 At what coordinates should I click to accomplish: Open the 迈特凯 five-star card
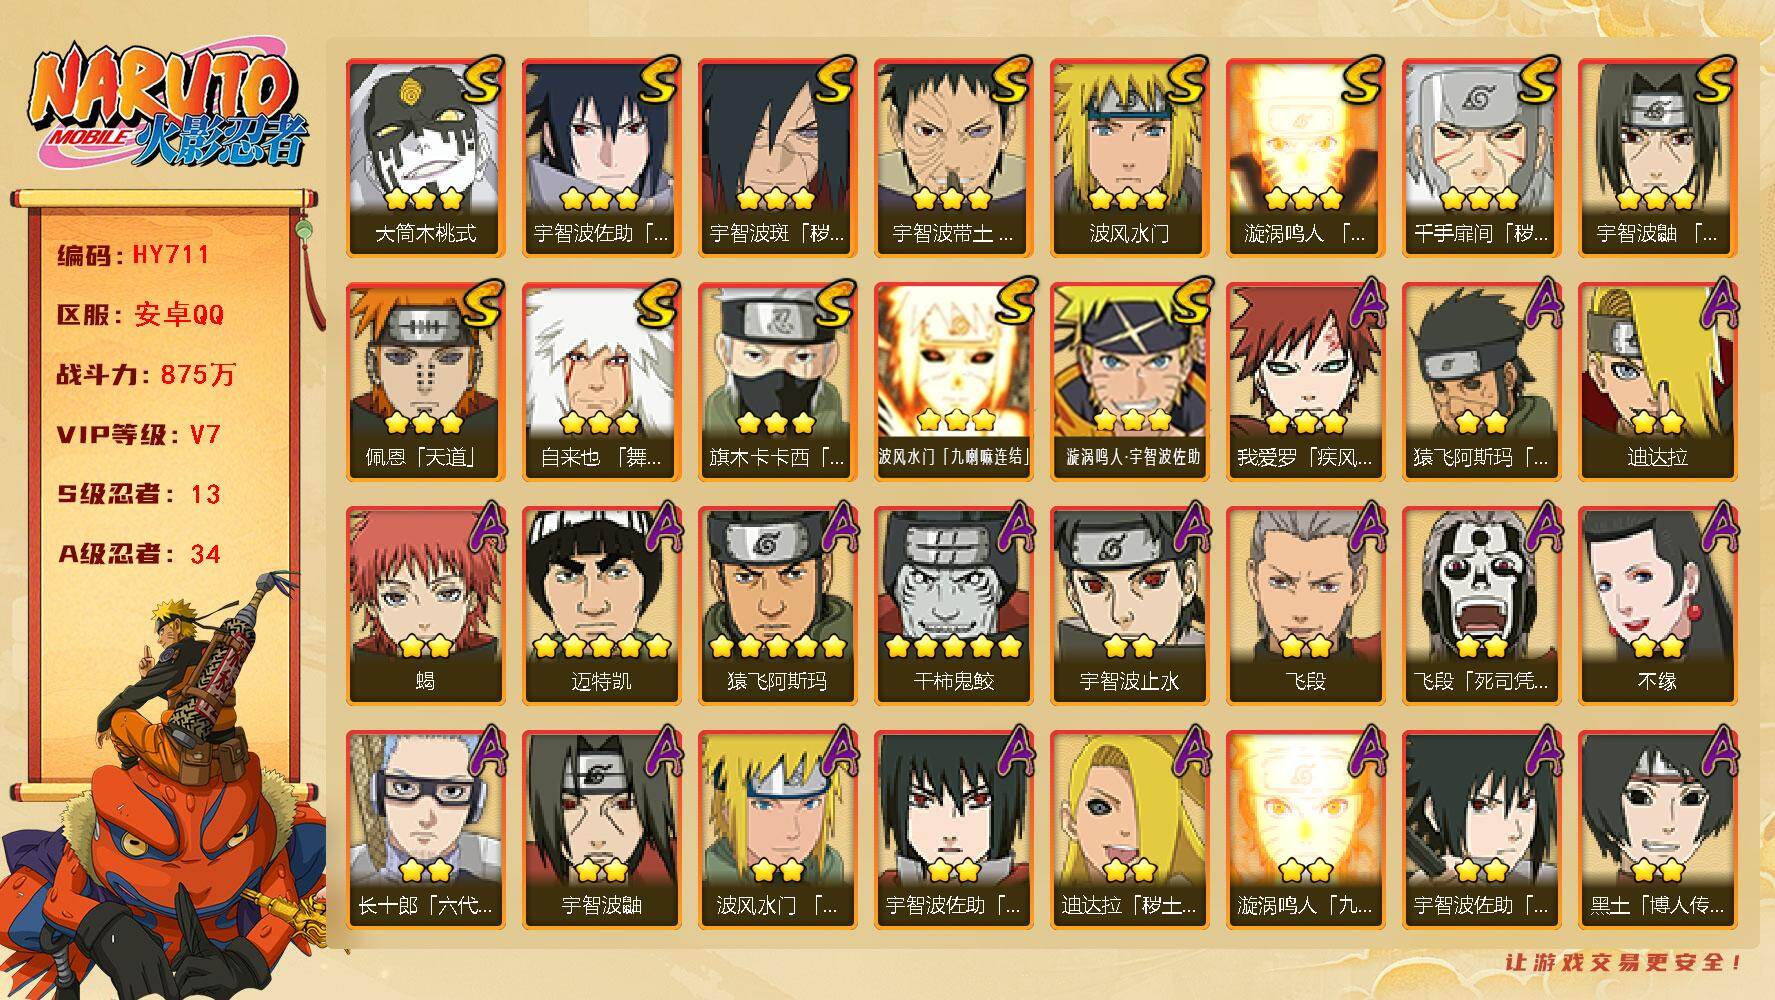pos(602,606)
